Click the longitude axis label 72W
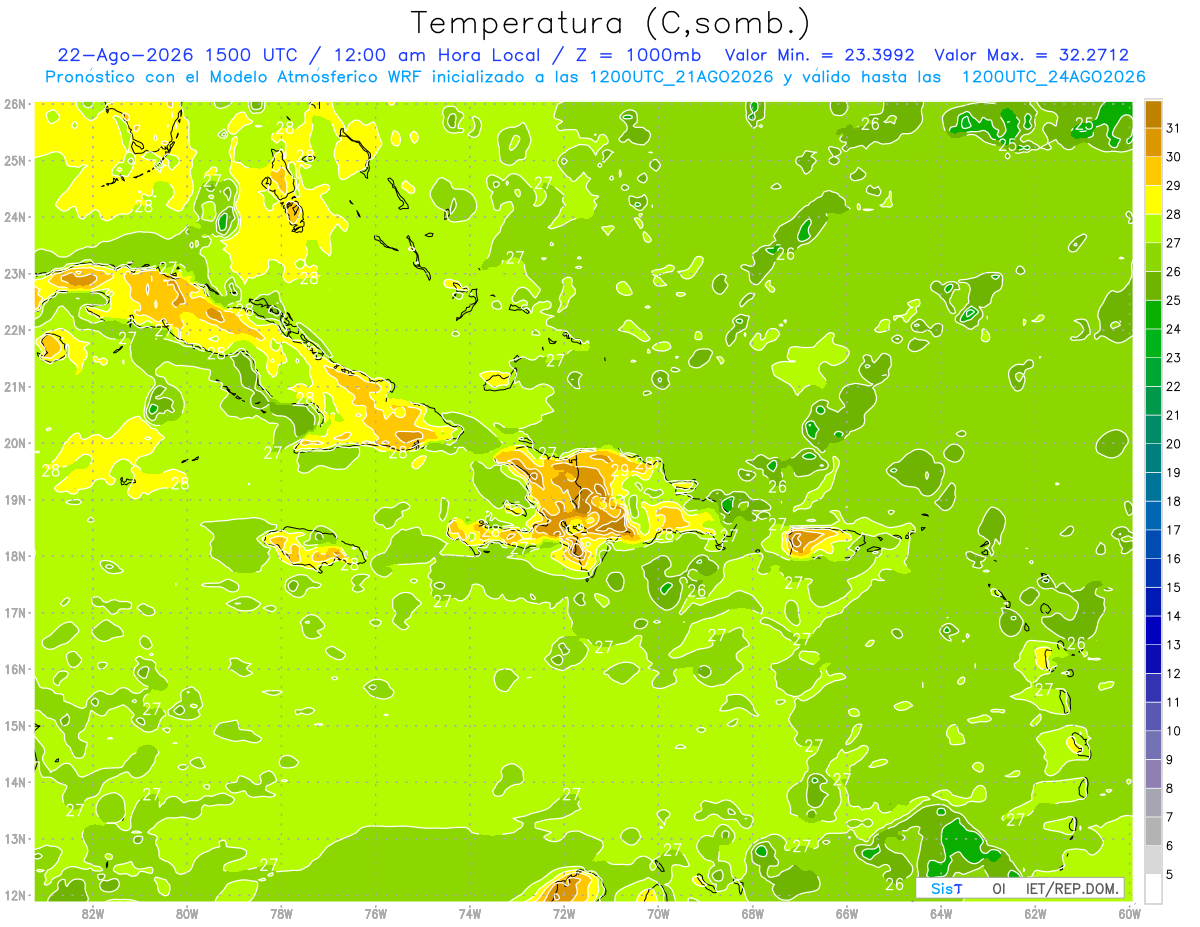1200x927 pixels. 564,913
